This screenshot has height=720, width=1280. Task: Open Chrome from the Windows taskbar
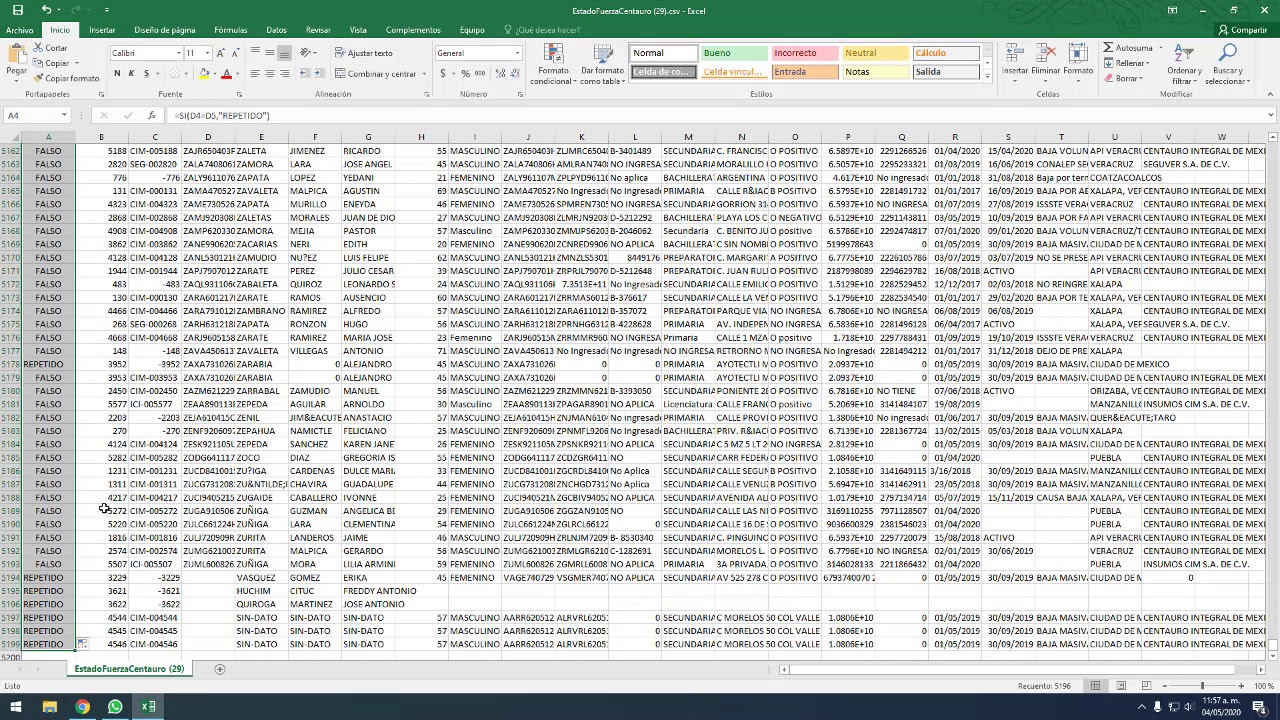pyautogui.click(x=82, y=707)
